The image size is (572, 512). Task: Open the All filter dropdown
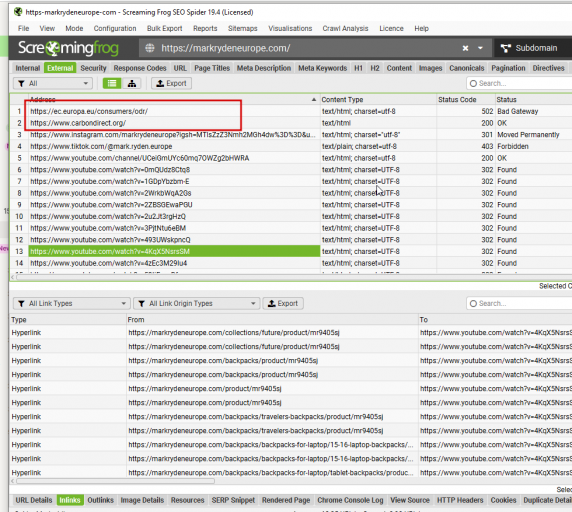click(53, 84)
